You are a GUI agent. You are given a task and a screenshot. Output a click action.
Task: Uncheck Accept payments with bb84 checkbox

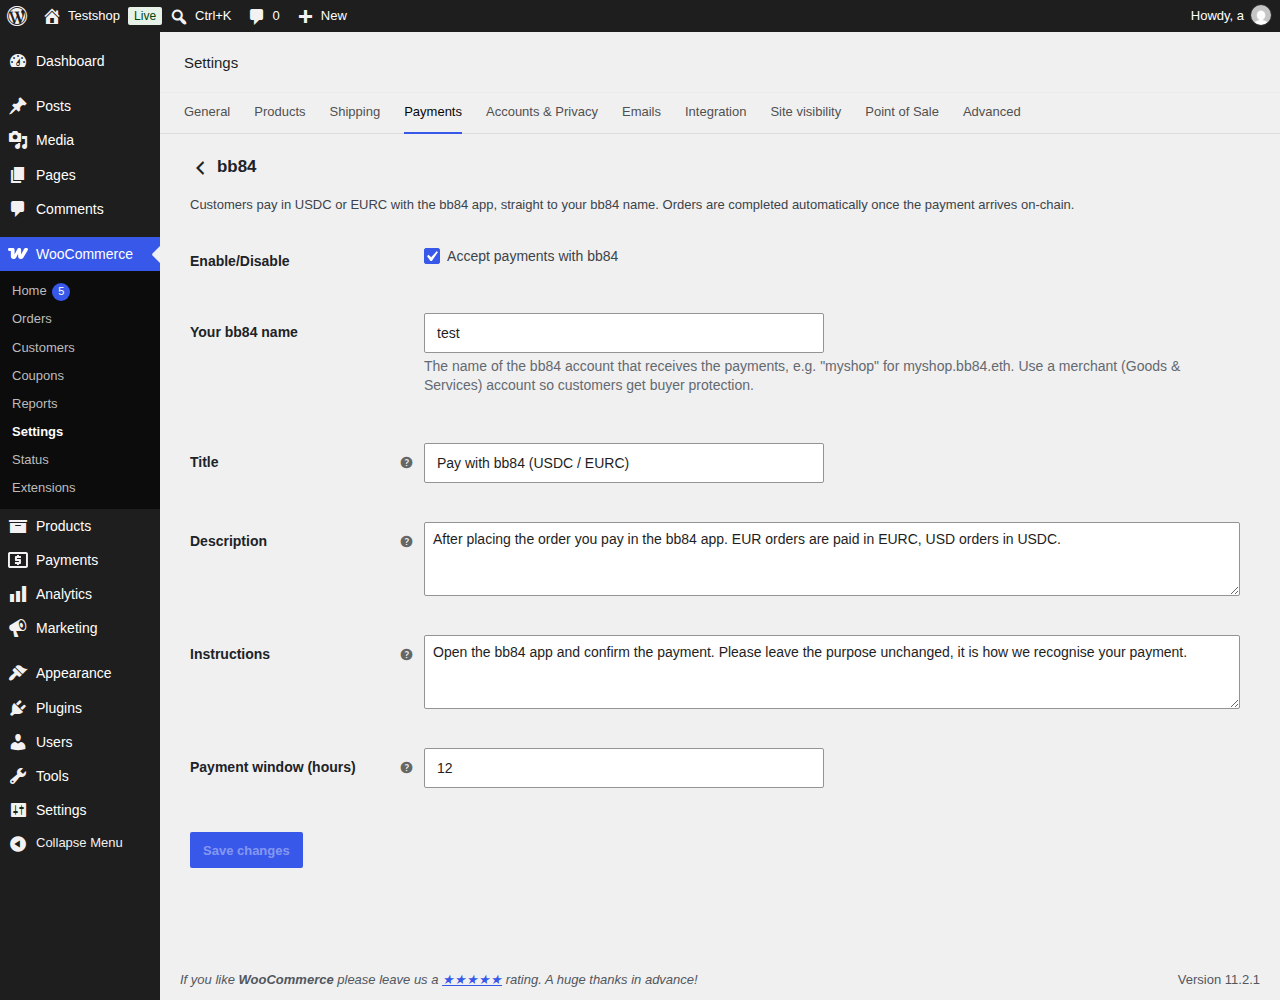tap(432, 256)
